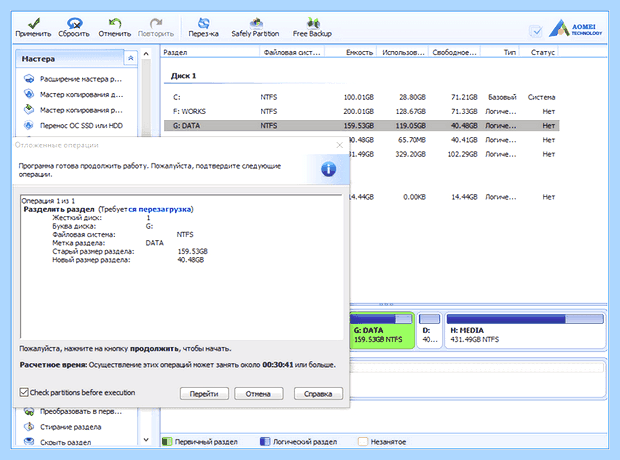Sort by Емкость column header

tap(350, 52)
